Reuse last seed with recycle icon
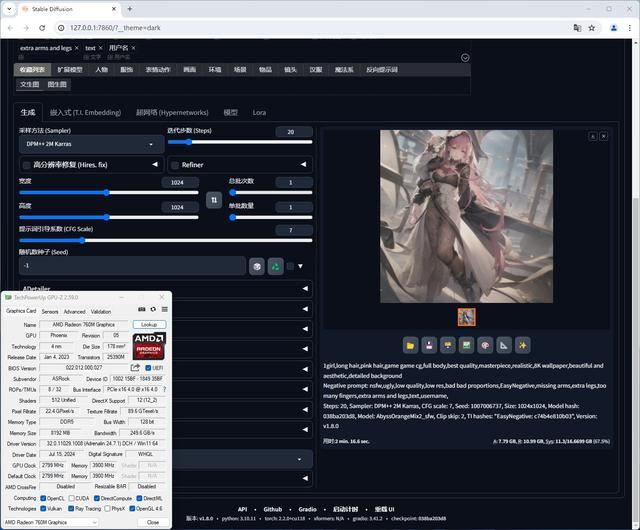 pyautogui.click(x=275, y=266)
